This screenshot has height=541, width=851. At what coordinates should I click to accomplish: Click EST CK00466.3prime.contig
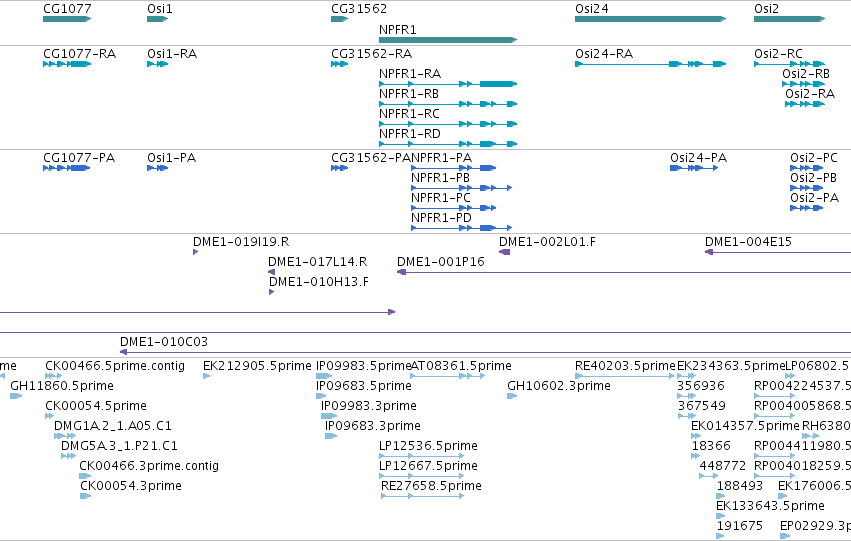click(x=149, y=467)
